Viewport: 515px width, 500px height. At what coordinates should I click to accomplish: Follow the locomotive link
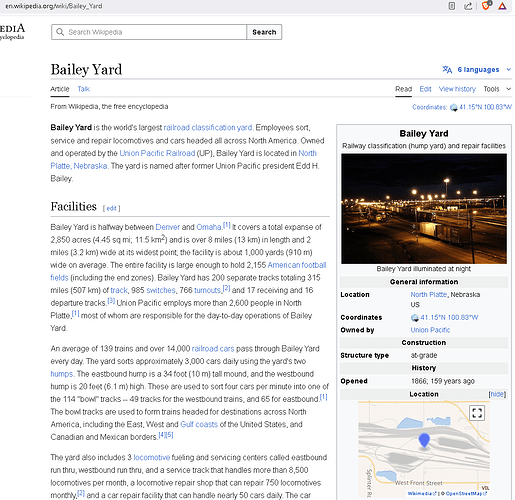coord(152,457)
